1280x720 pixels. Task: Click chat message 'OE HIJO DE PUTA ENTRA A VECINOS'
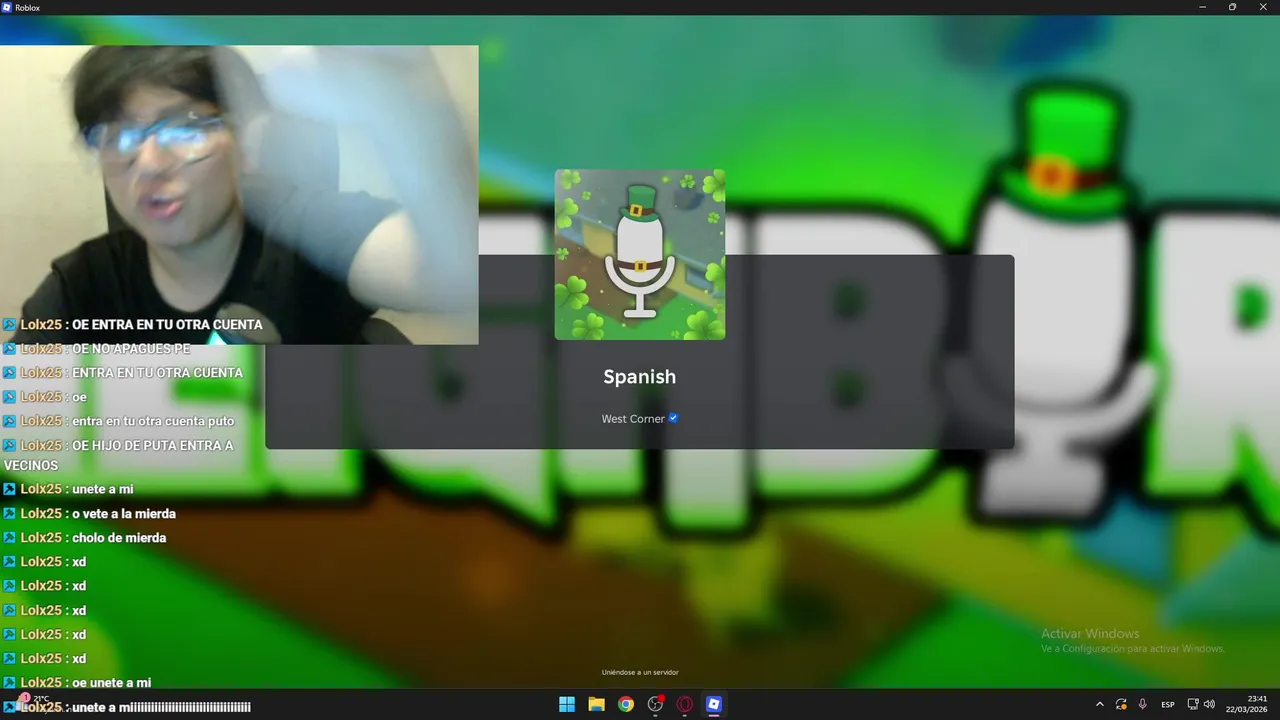118,455
